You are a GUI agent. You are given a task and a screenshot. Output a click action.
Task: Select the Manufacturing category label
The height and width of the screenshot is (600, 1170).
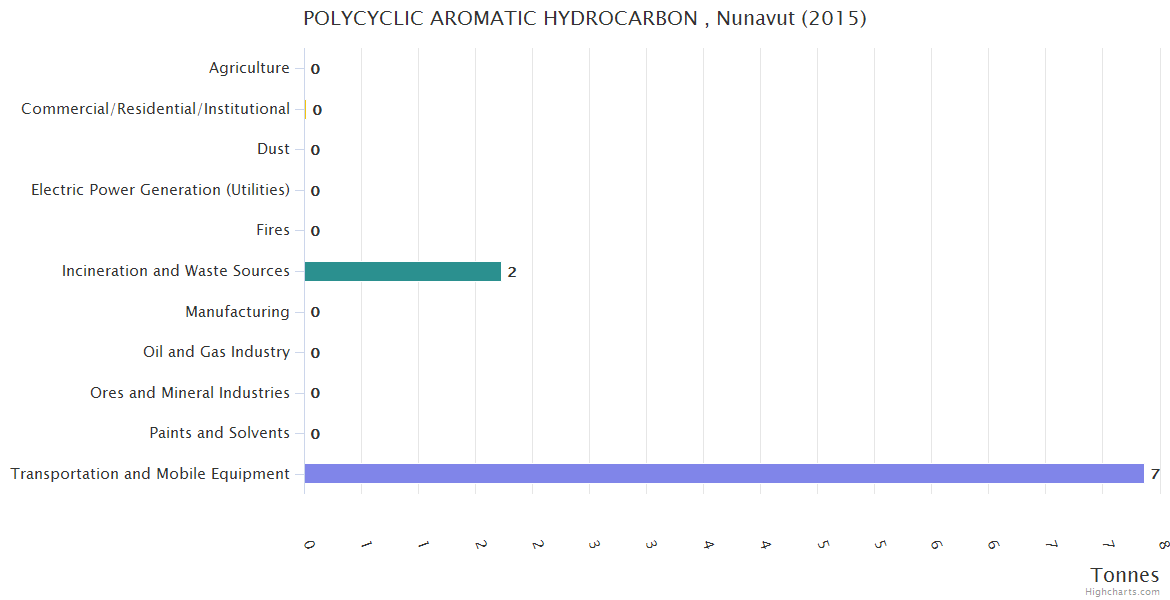(237, 312)
